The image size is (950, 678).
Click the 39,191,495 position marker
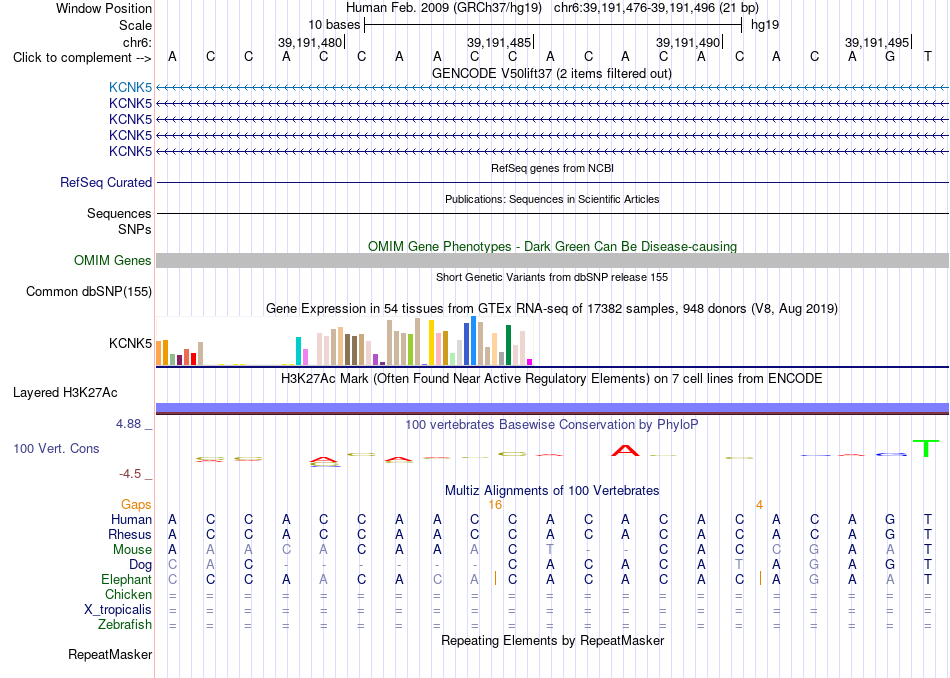tap(877, 42)
